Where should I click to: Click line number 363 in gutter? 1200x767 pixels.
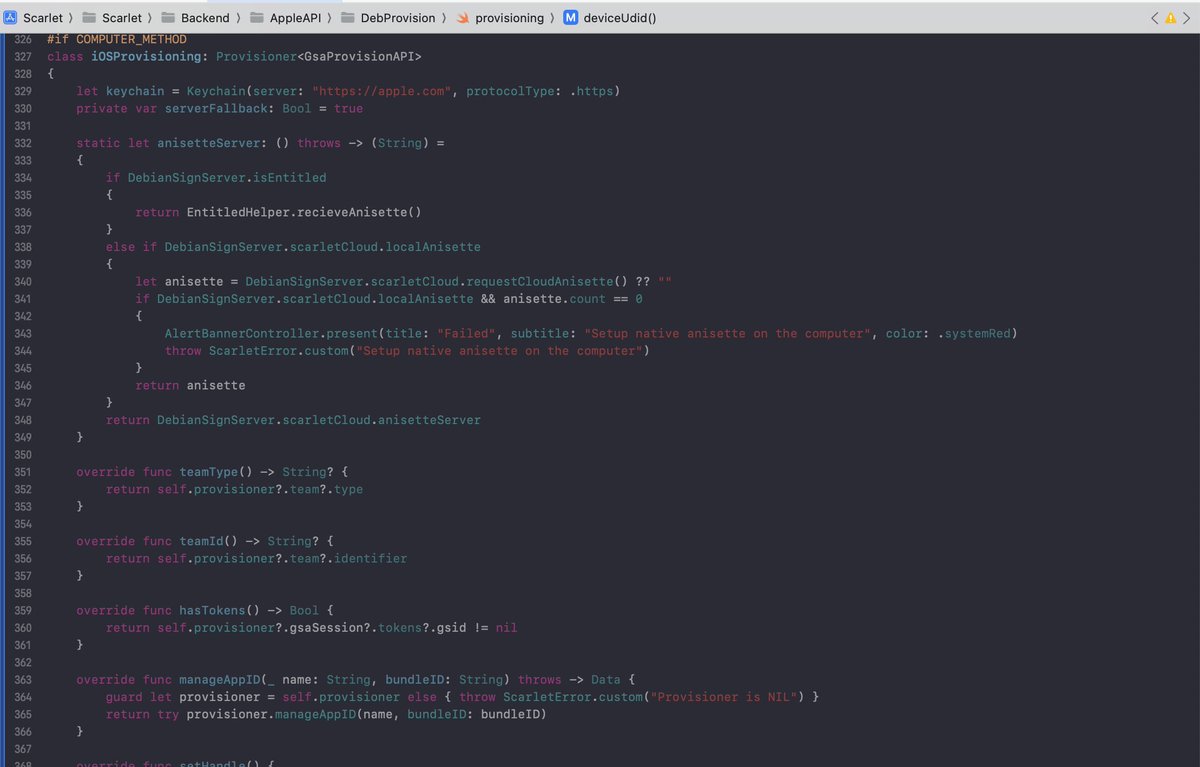pos(23,679)
